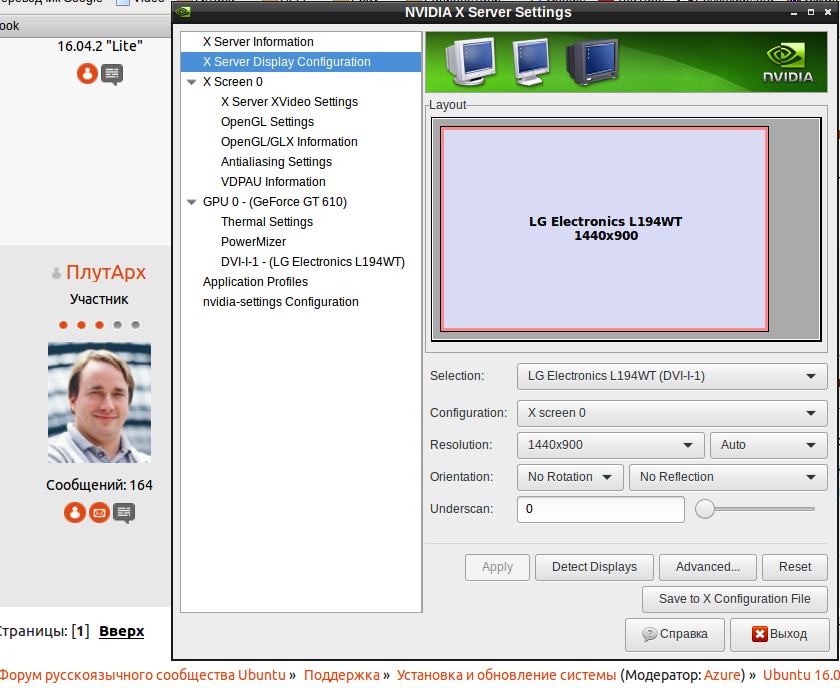840x688 pixels.
Task: Click Detect Displays button
Action: tap(594, 567)
